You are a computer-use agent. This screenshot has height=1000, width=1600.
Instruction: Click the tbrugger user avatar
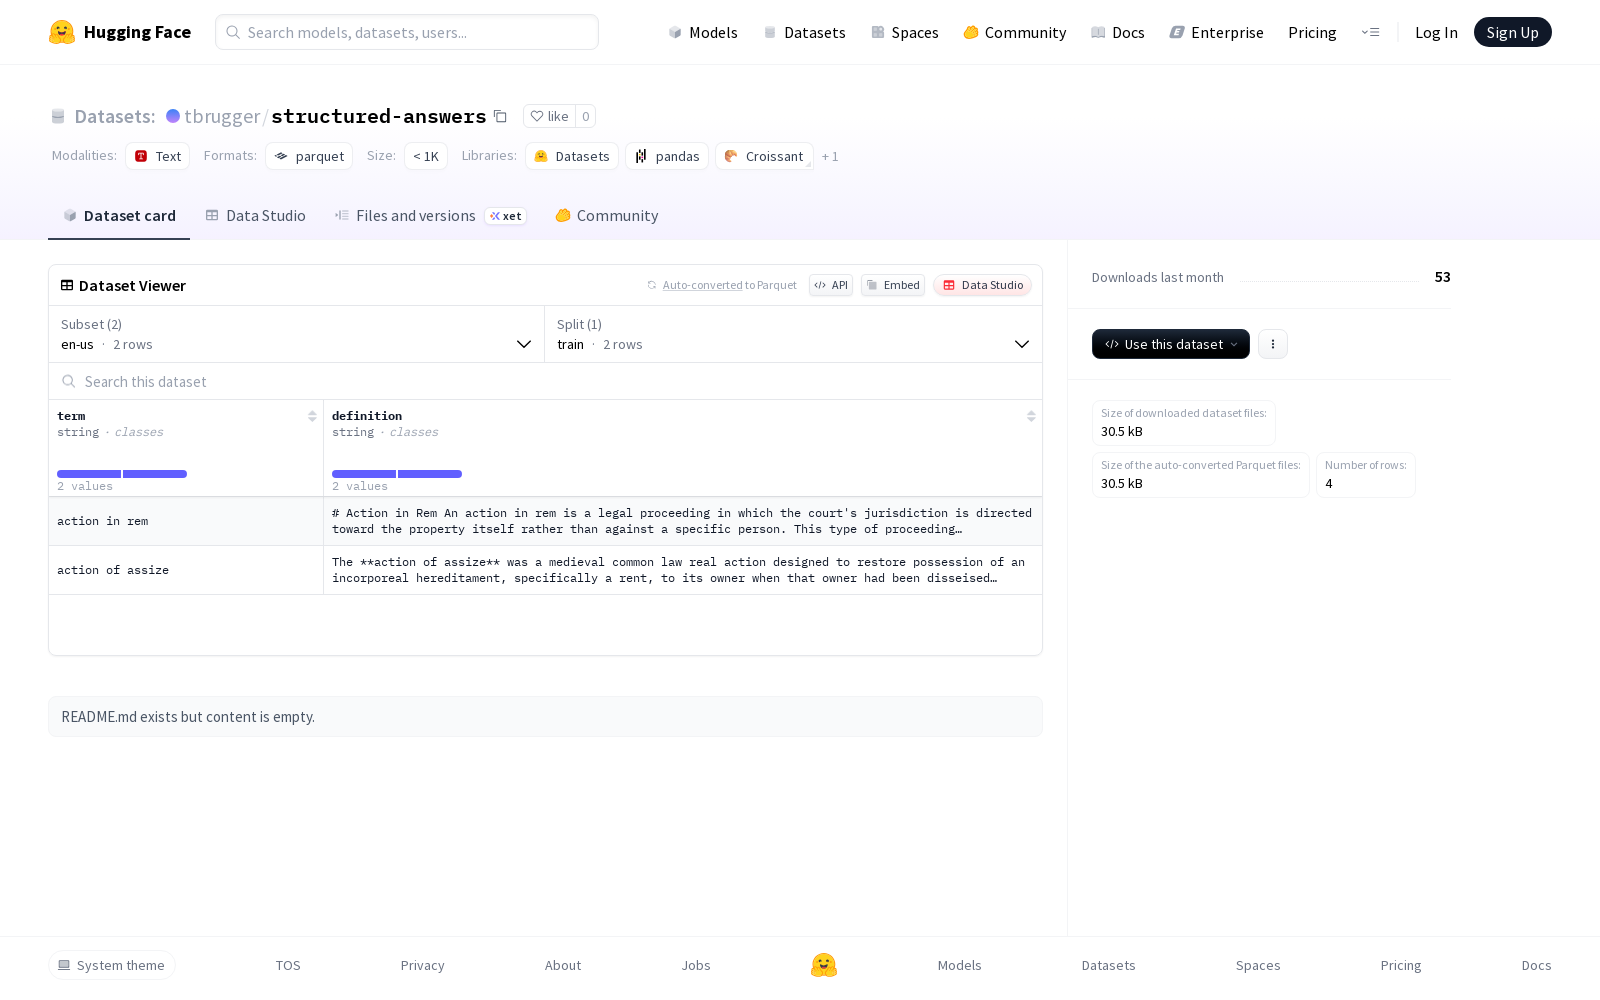(173, 116)
